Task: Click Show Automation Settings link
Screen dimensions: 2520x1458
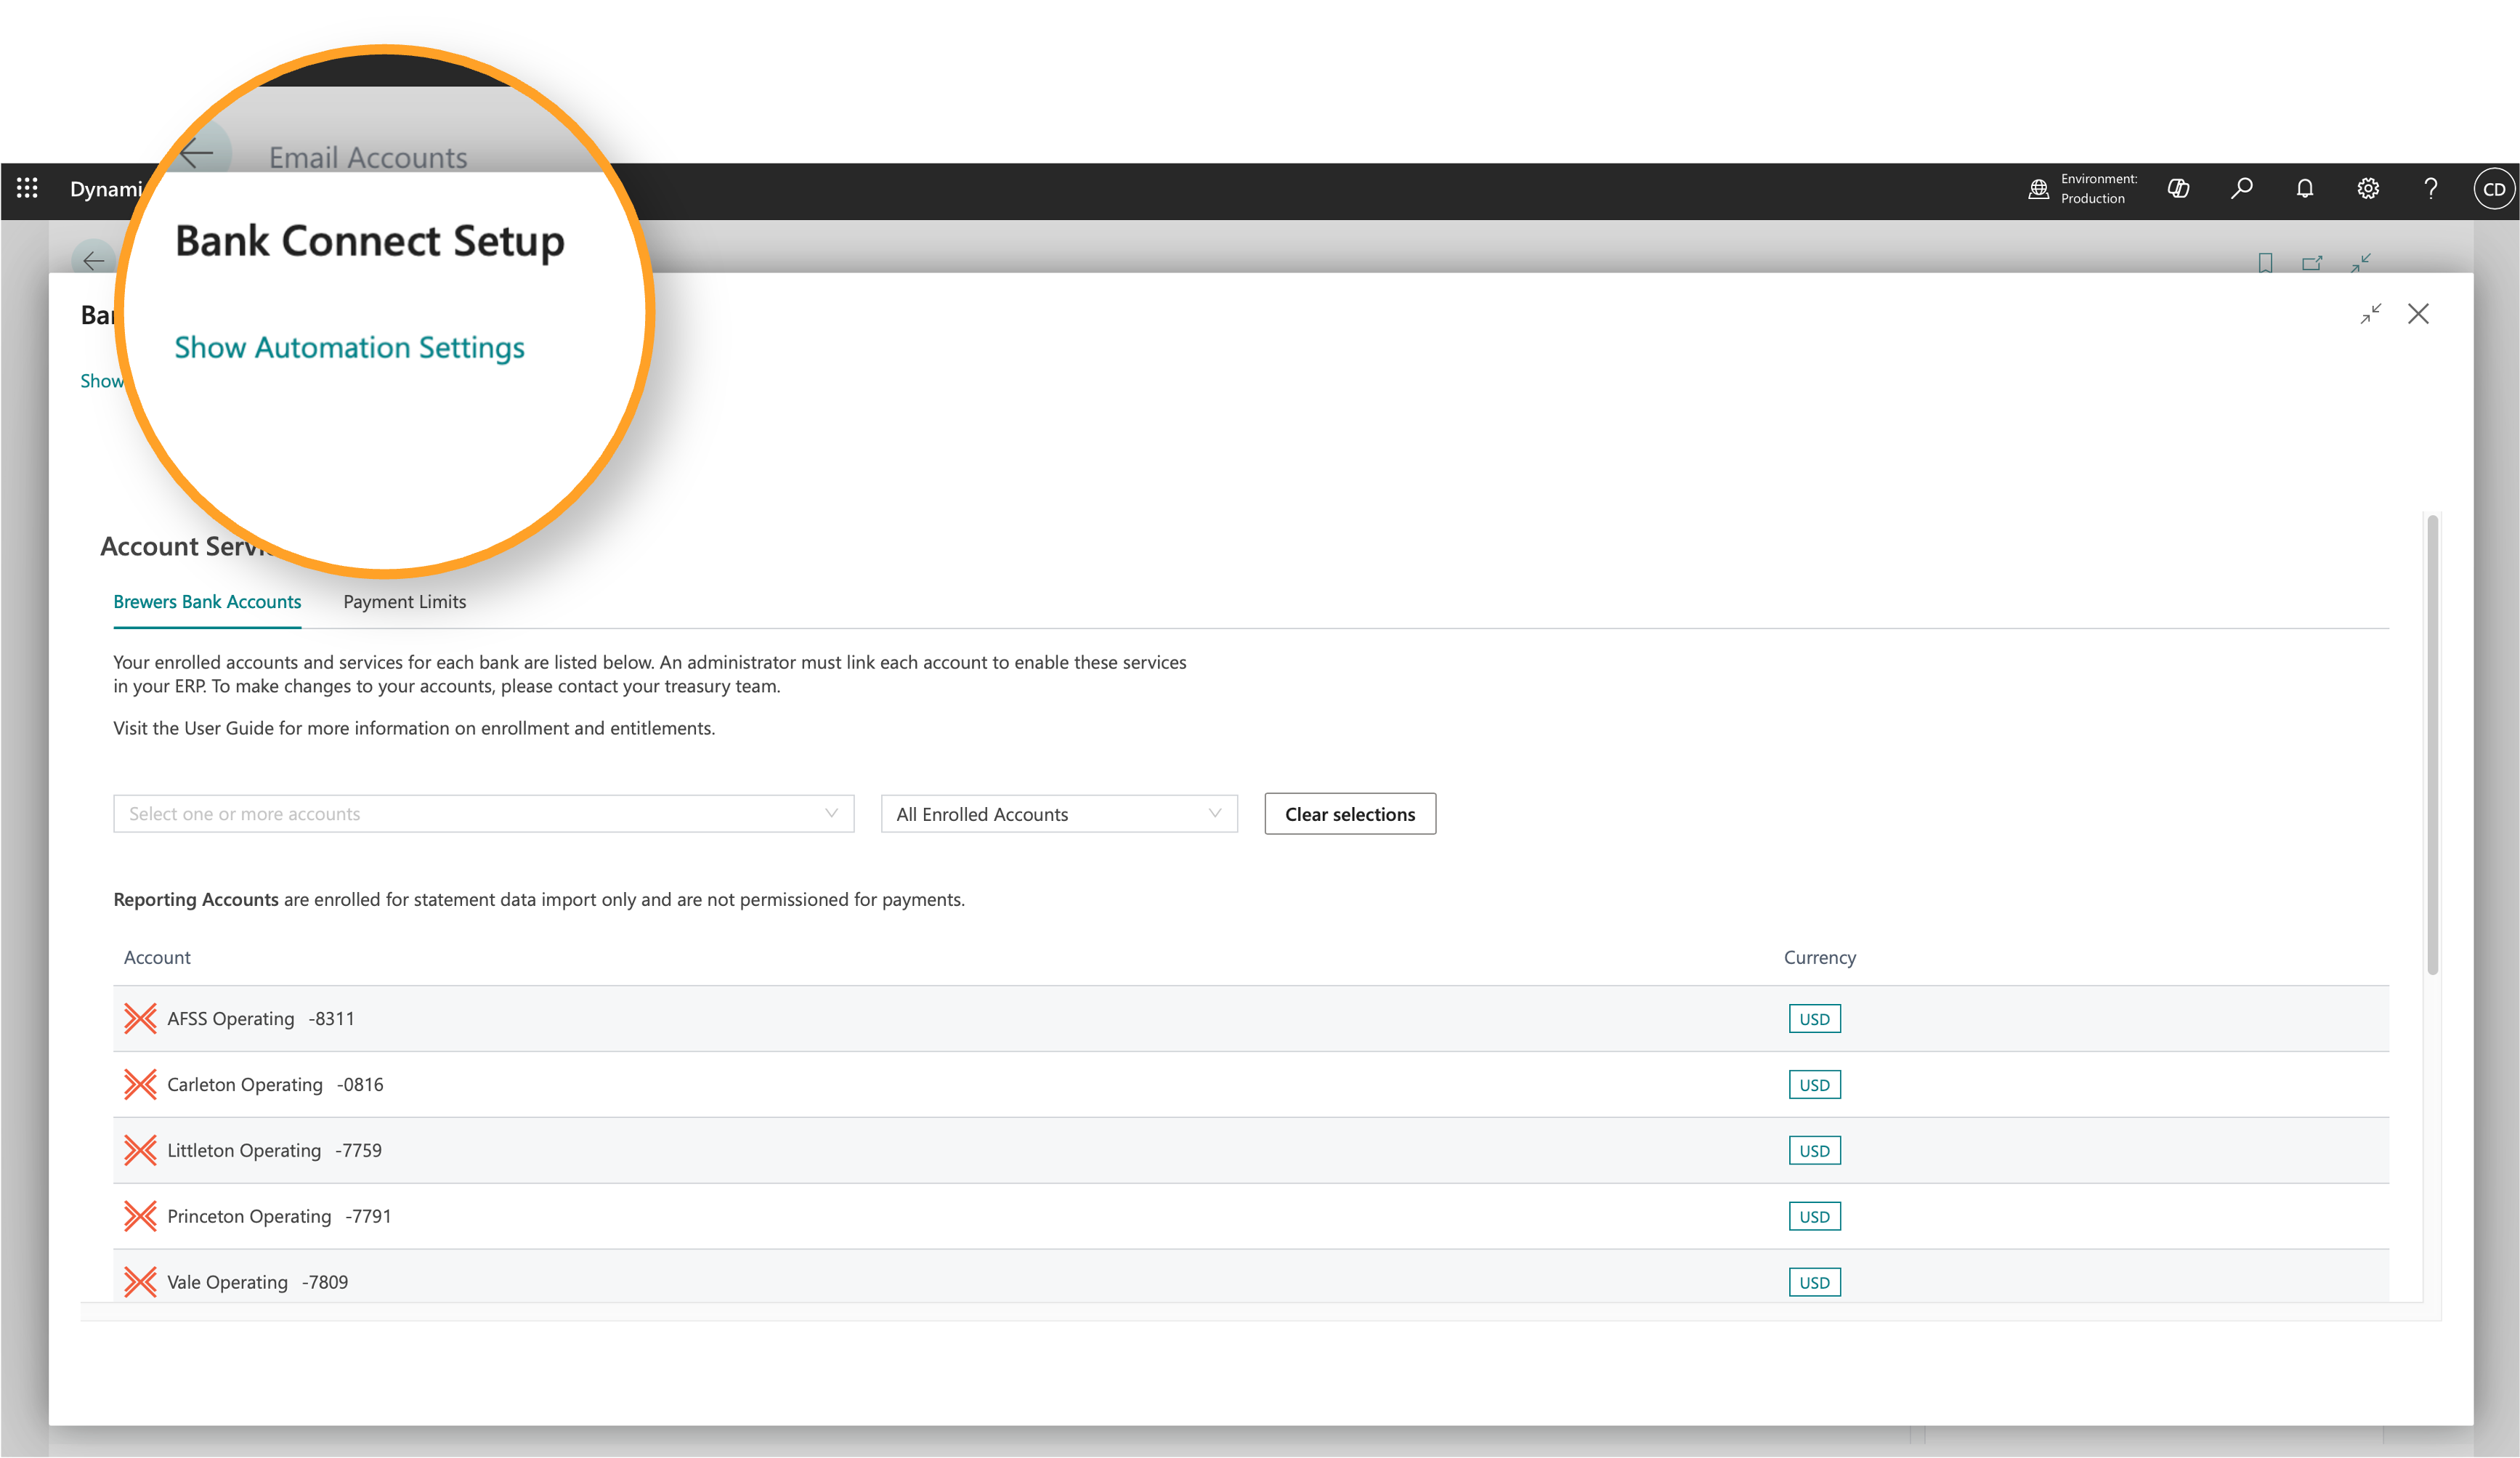Action: [349, 347]
